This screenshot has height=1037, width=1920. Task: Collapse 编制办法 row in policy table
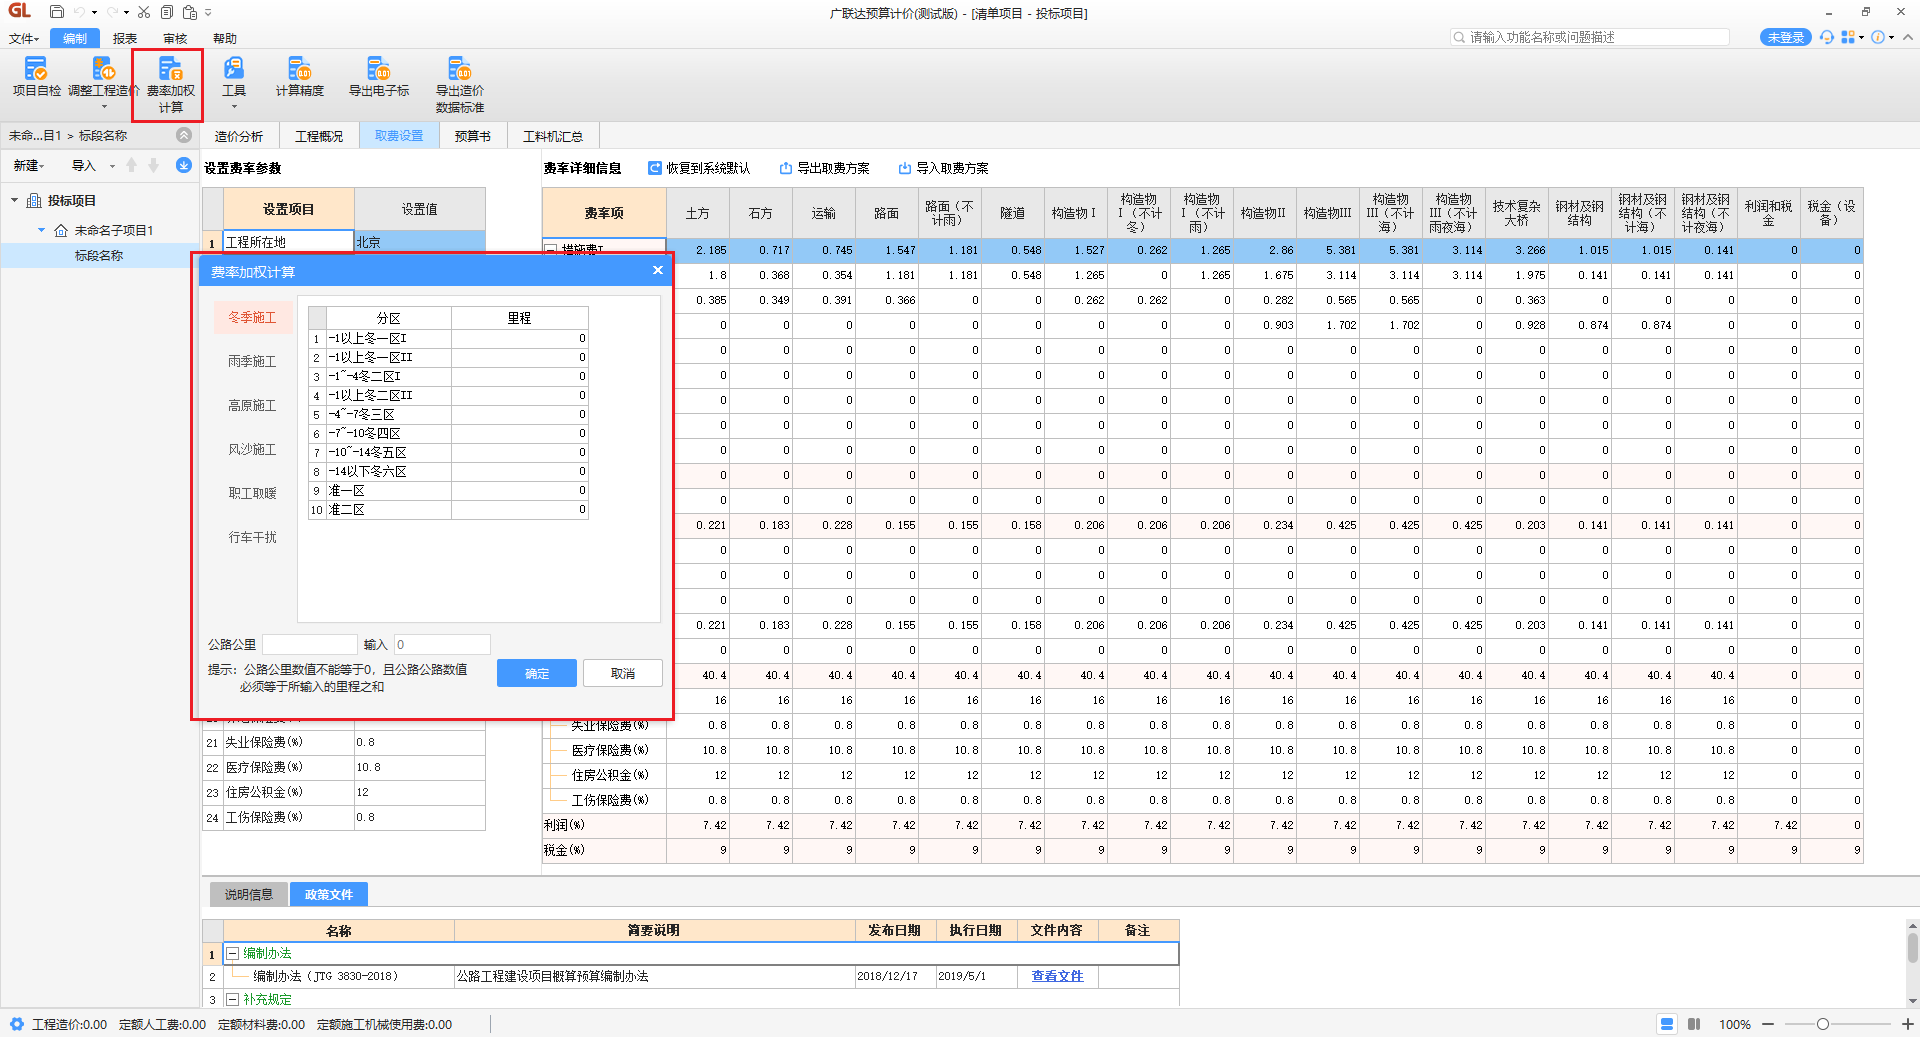[232, 954]
